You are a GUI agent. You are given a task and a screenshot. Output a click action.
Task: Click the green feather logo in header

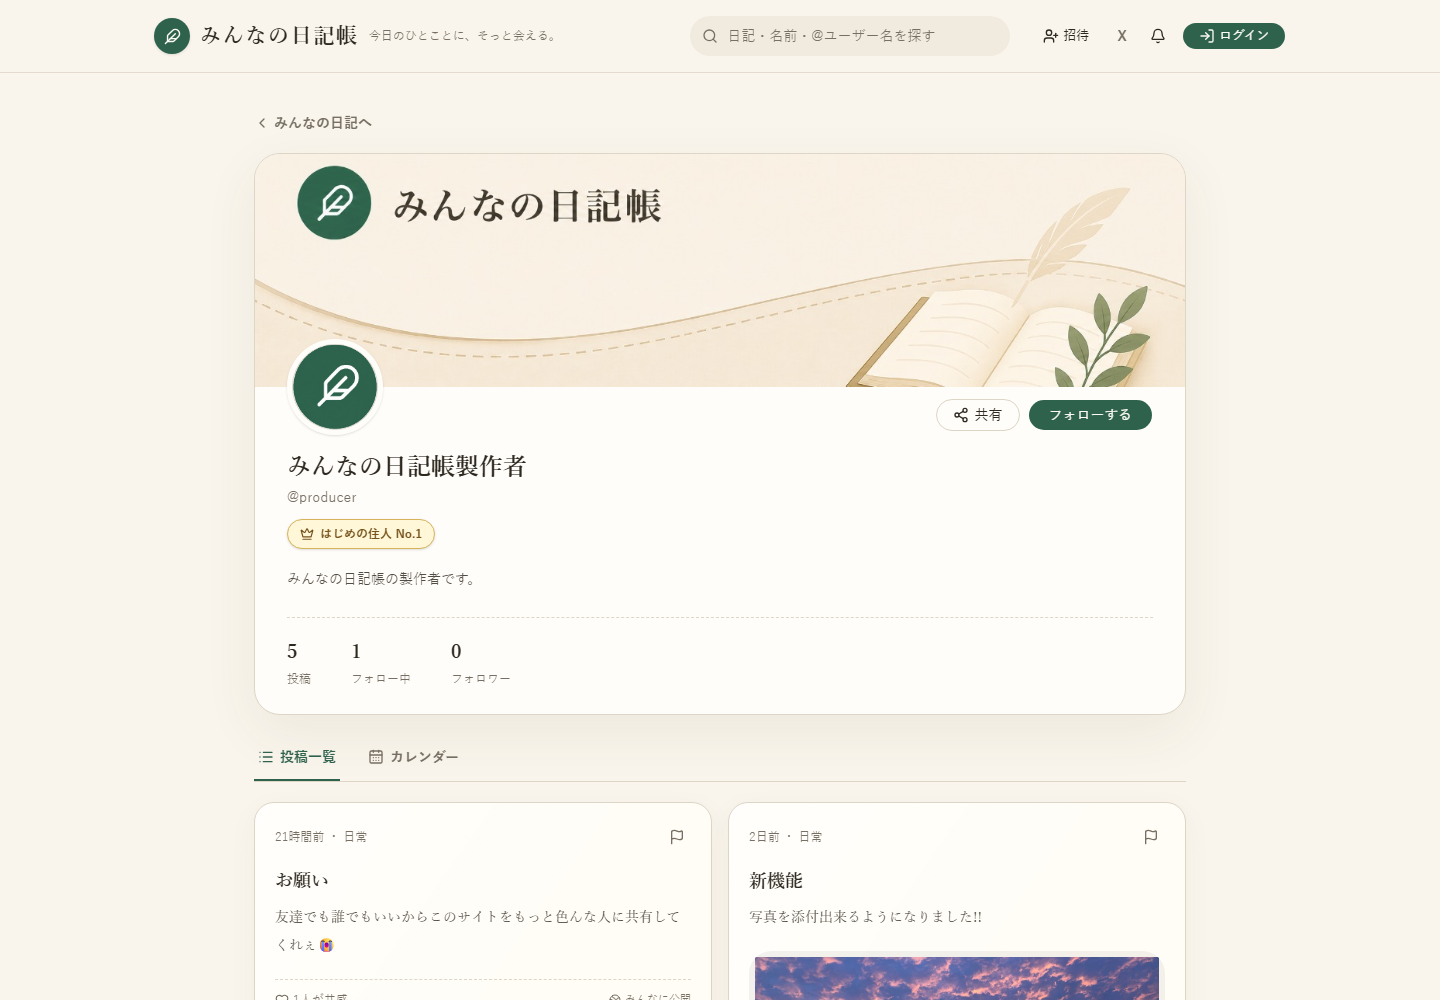(172, 36)
